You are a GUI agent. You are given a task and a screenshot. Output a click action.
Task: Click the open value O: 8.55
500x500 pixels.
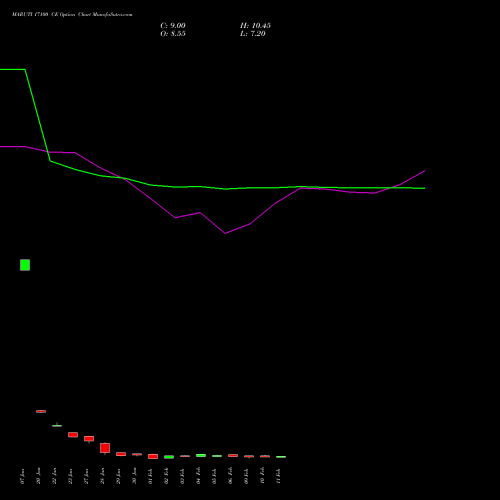tap(173, 34)
